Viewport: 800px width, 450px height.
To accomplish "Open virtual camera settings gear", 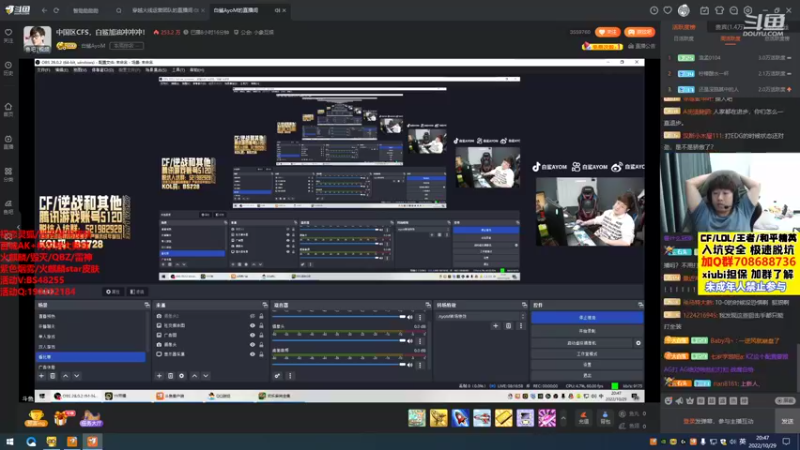I will pos(638,343).
